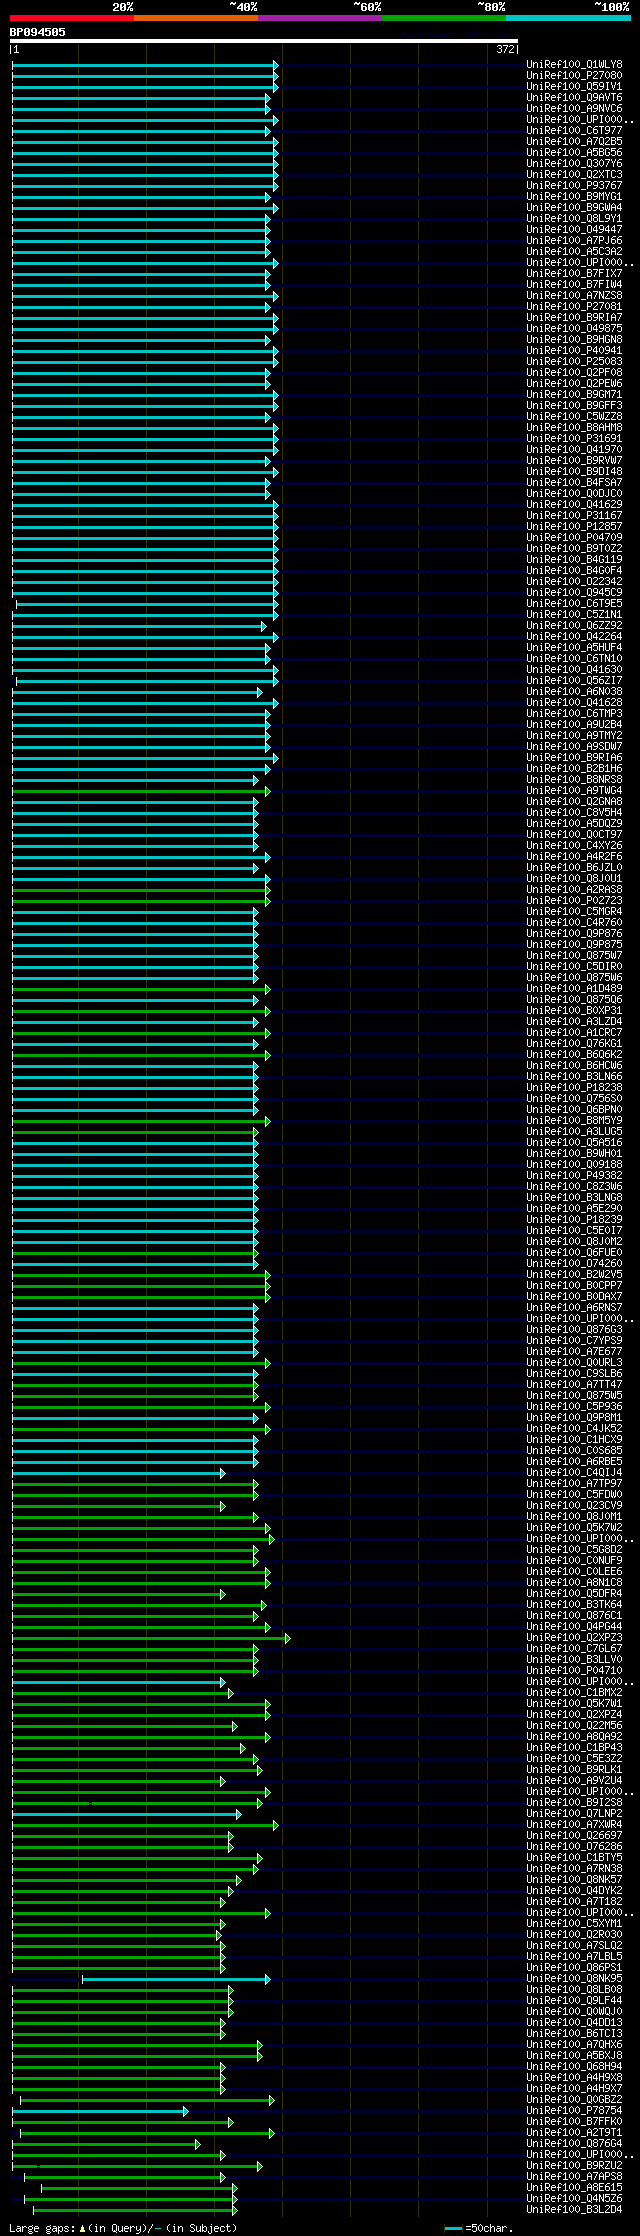Select the UniRef100_P18238 label

point(574,1088)
